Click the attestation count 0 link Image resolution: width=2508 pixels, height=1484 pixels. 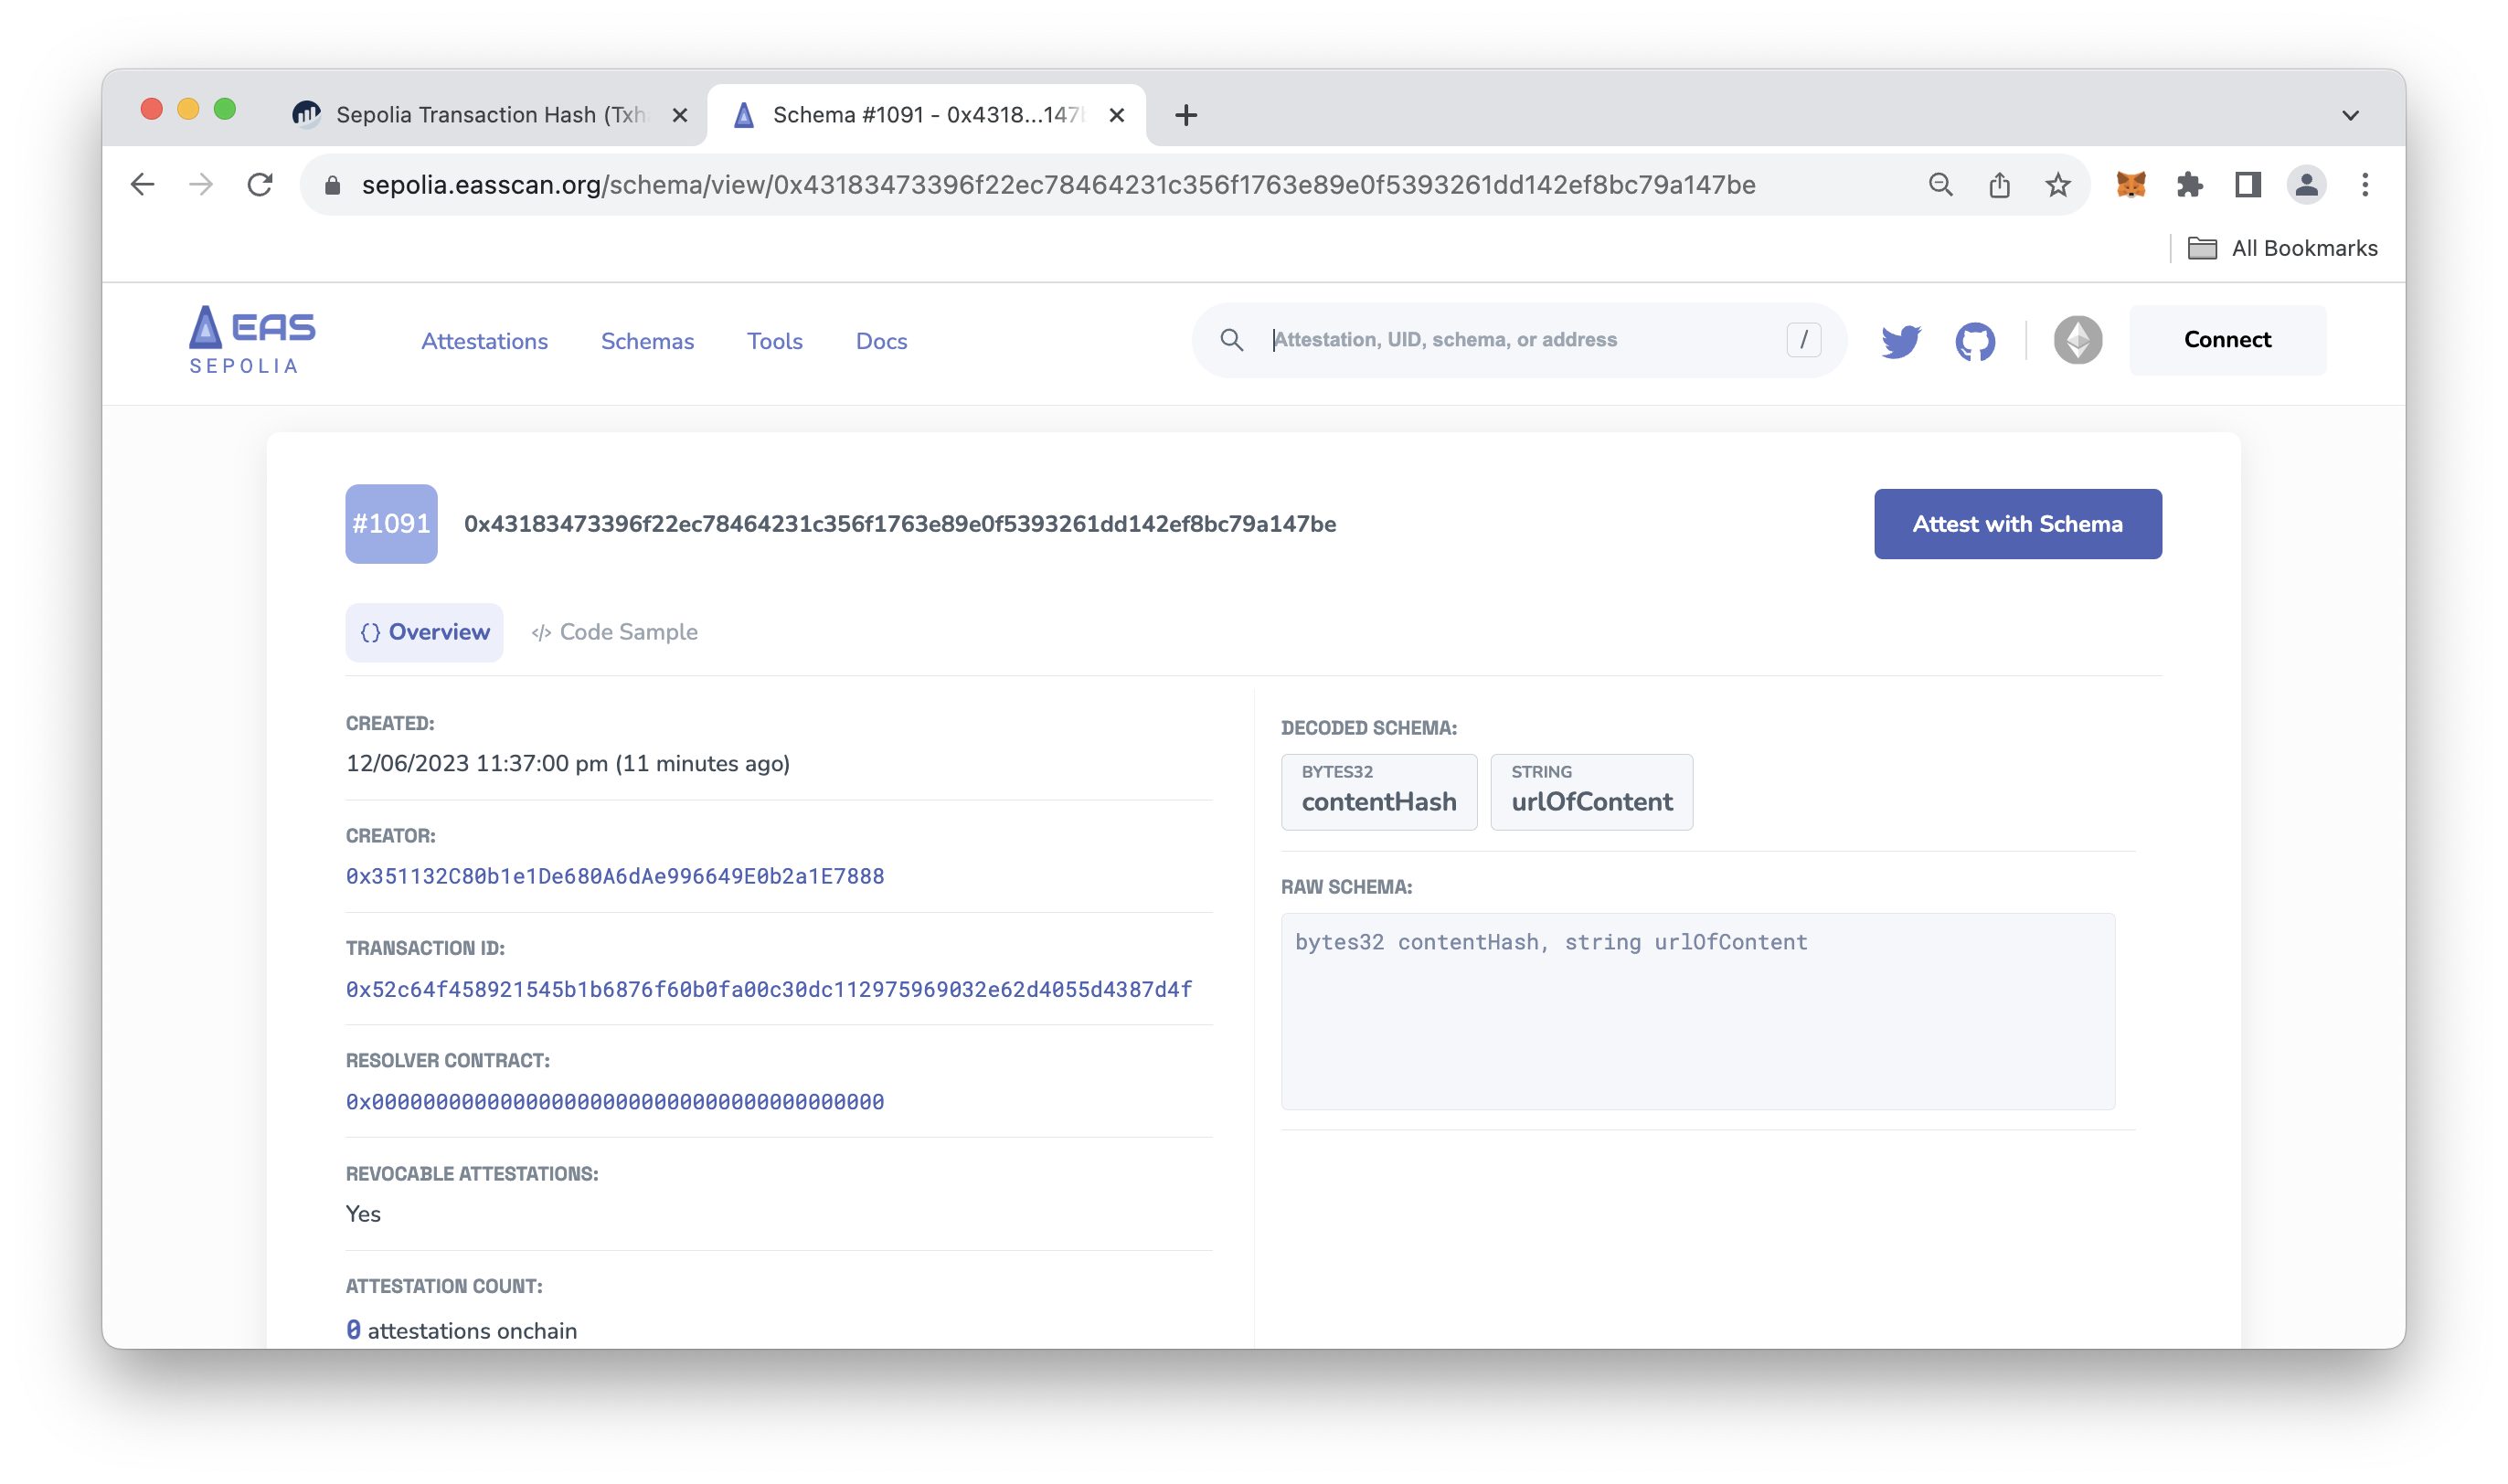(x=353, y=1330)
